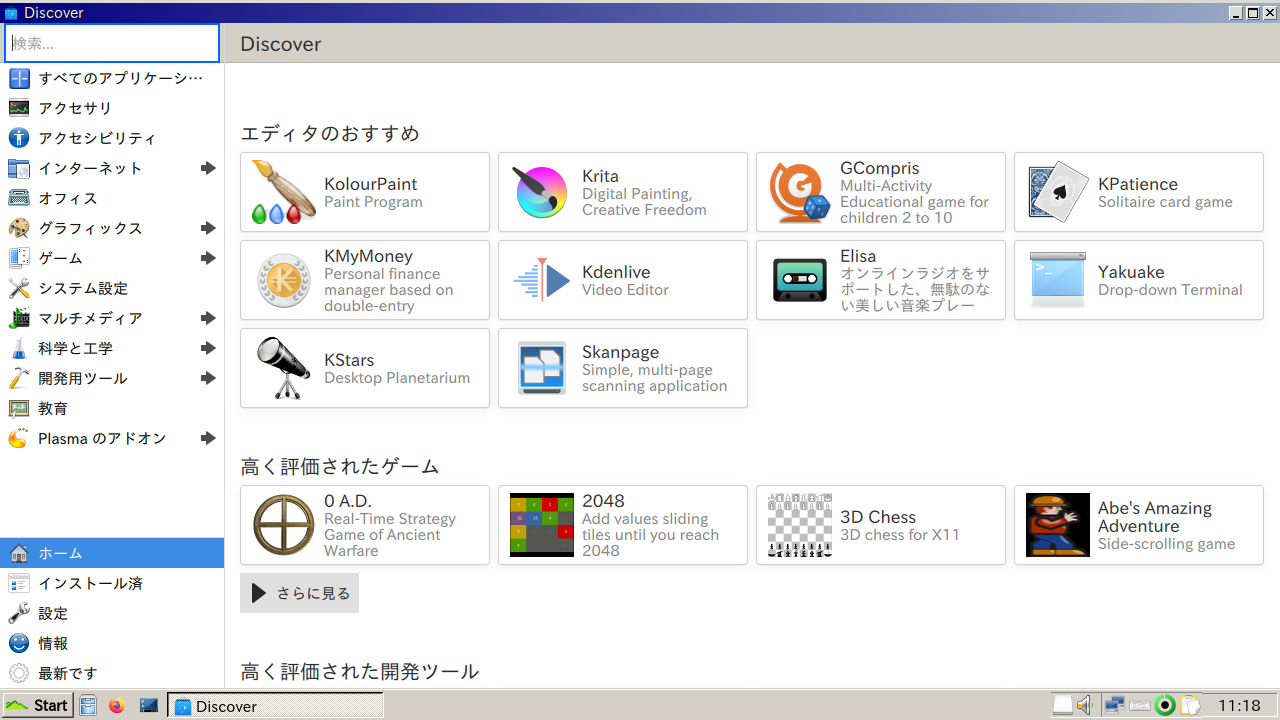Click the taskbar clock 11:18
This screenshot has width=1280, height=720.
pos(1239,706)
